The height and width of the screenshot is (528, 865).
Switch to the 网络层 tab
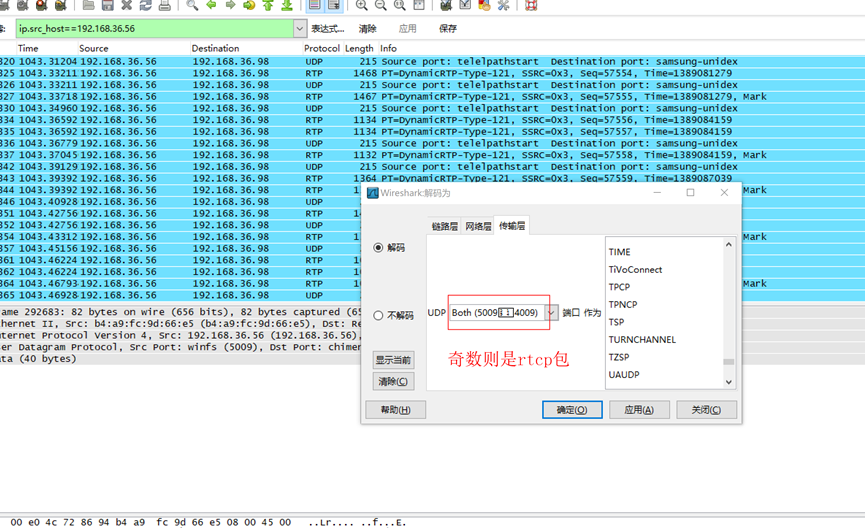(x=478, y=226)
